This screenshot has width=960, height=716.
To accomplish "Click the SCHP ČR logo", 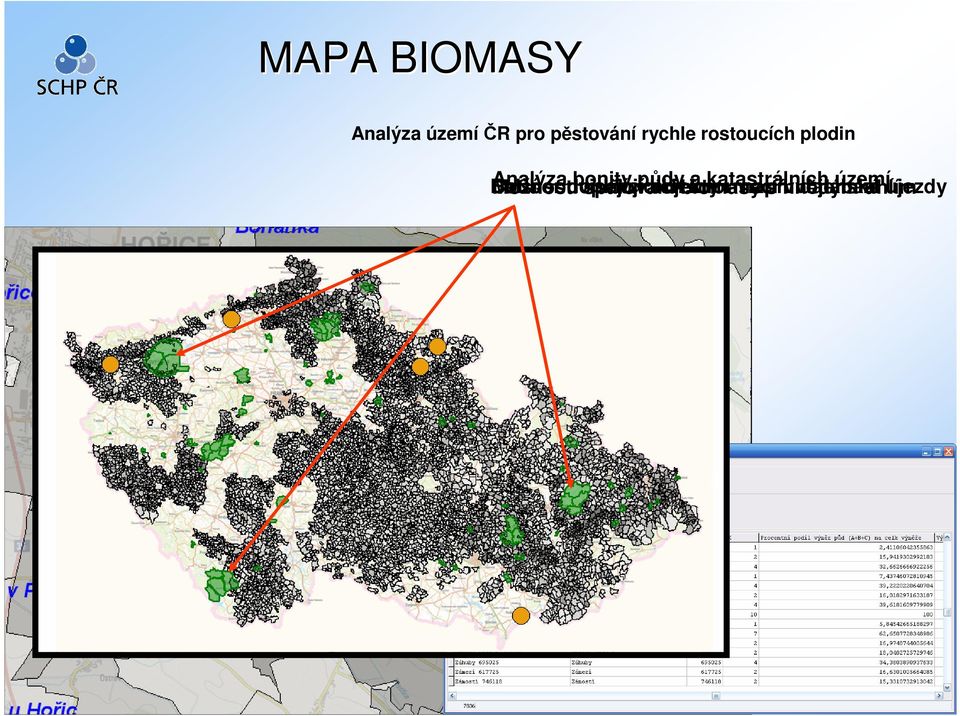I will (x=77, y=66).
